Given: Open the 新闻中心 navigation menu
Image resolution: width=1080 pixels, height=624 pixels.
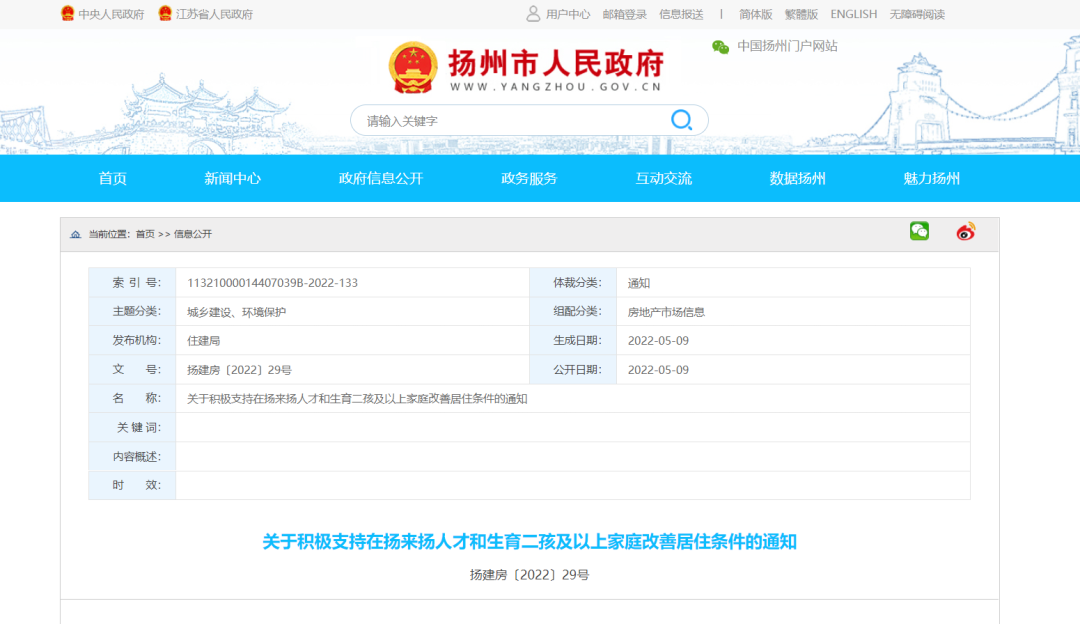Looking at the screenshot, I should [235, 178].
